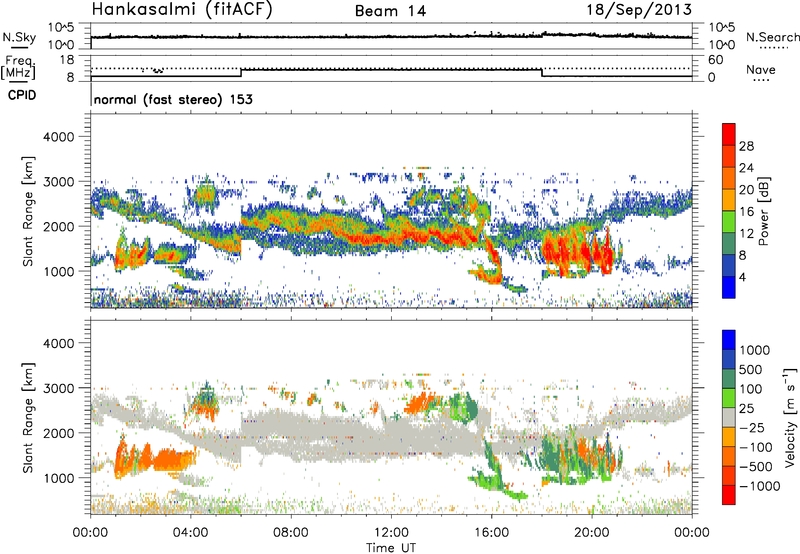Click the '4' tick on Power scale
800x554 pixels.
point(742,277)
